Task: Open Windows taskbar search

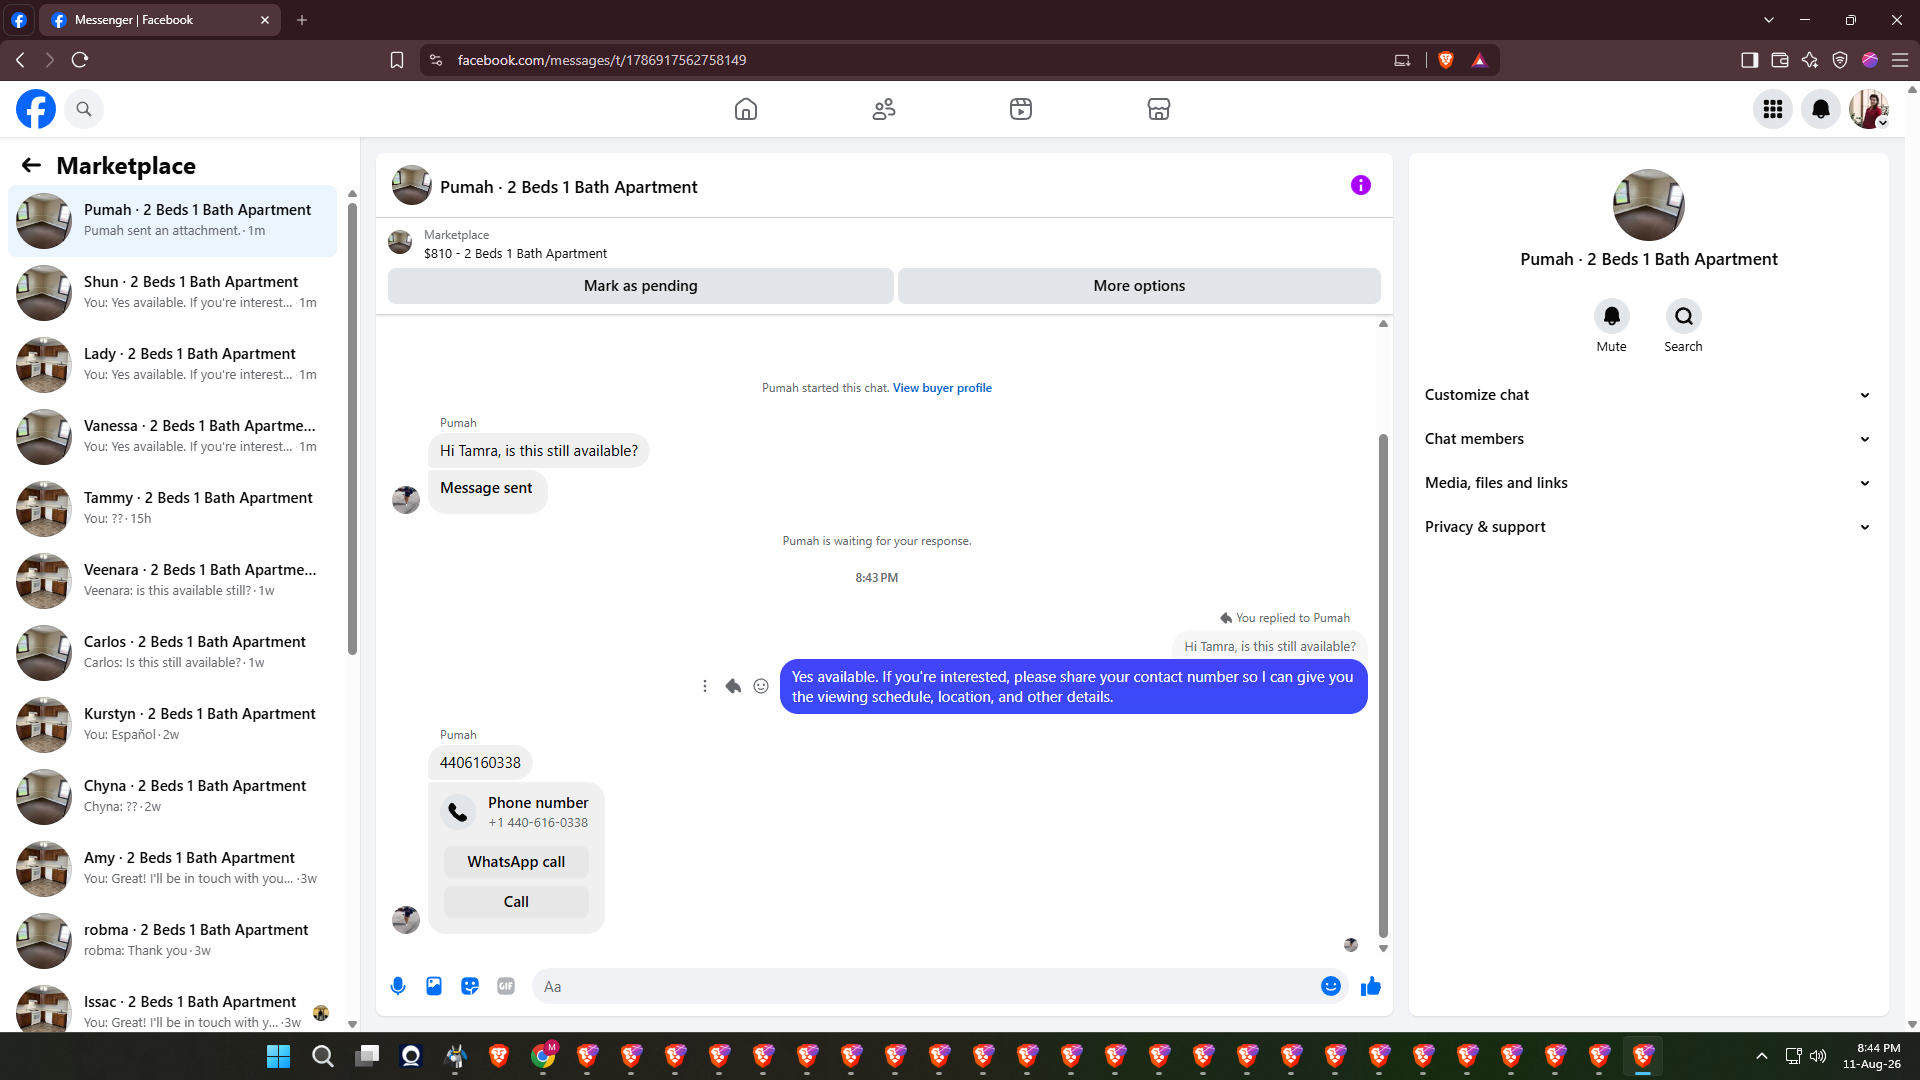Action: point(322,1056)
